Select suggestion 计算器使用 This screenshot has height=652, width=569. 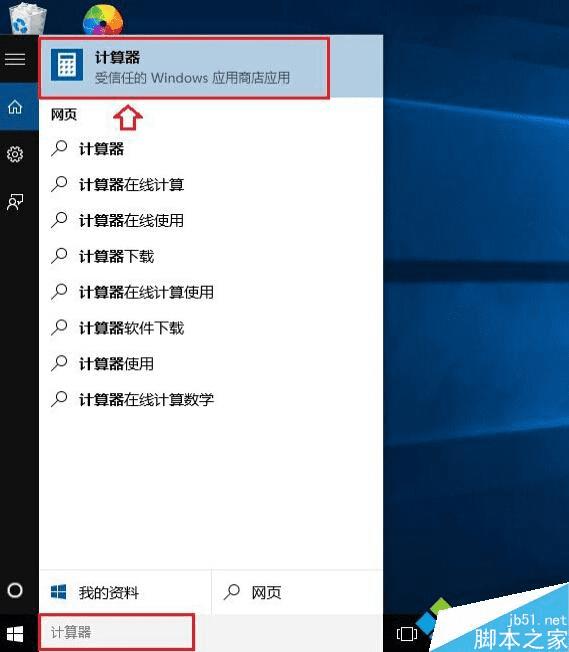pyautogui.click(x=211, y=364)
